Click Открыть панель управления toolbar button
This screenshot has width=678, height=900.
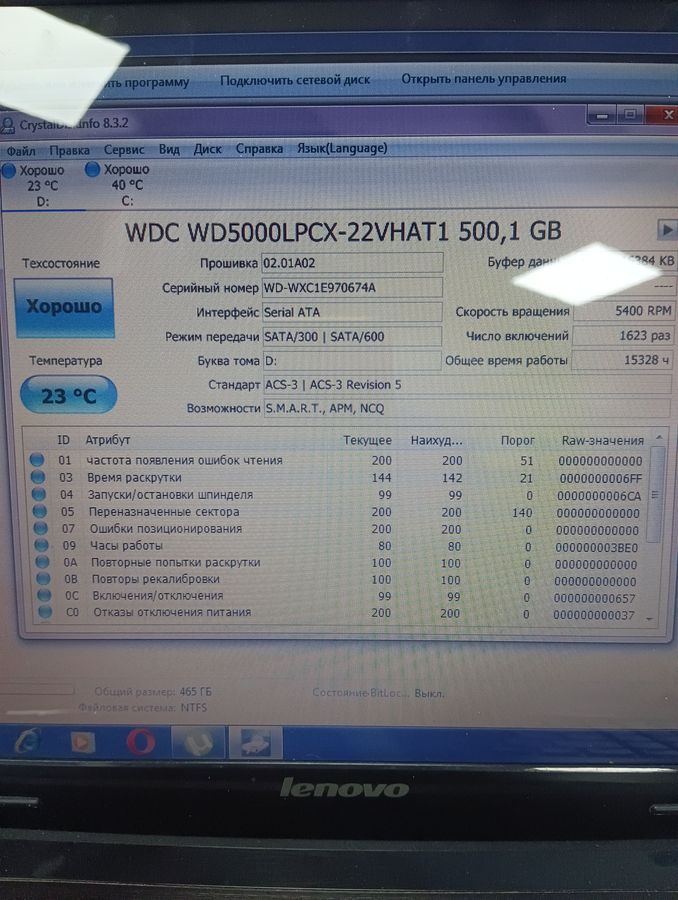pos(483,78)
